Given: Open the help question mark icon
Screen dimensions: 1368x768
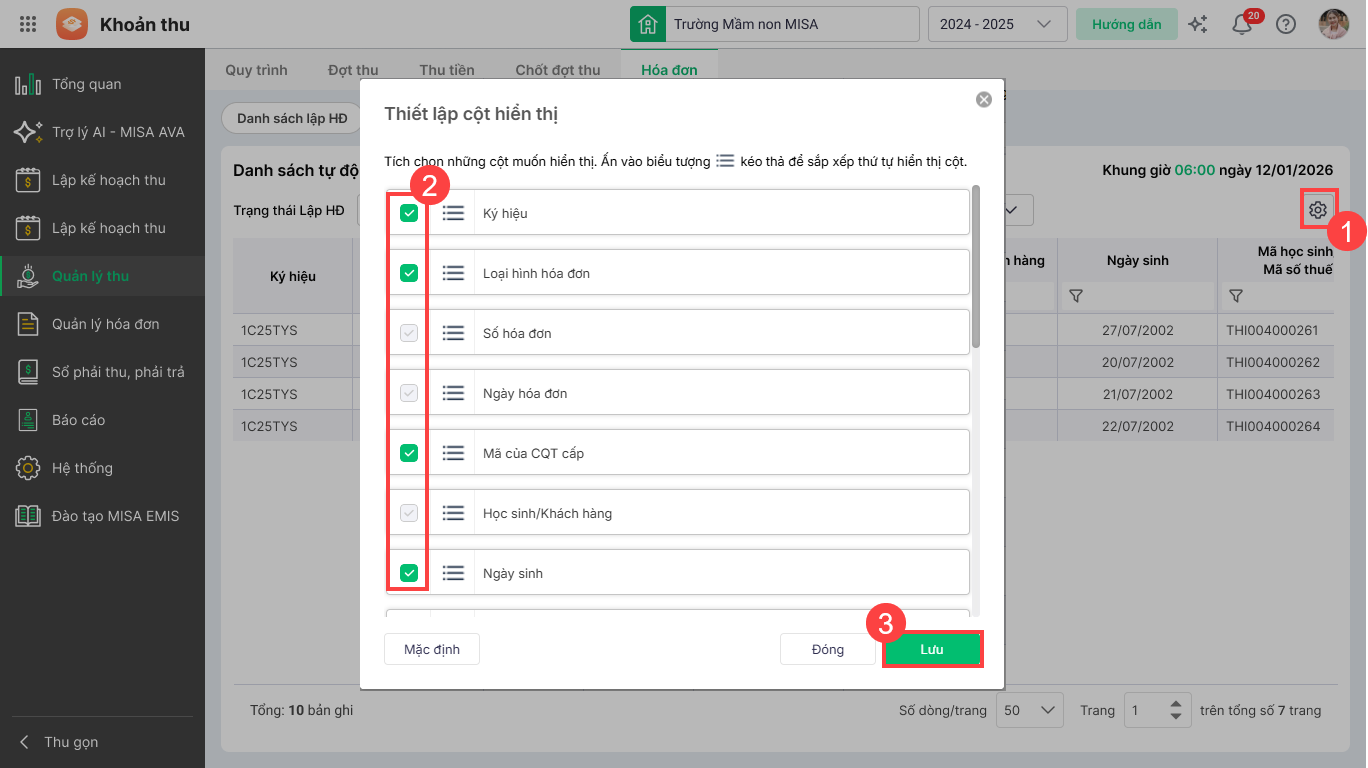Looking at the screenshot, I should pyautogui.click(x=1286, y=25).
